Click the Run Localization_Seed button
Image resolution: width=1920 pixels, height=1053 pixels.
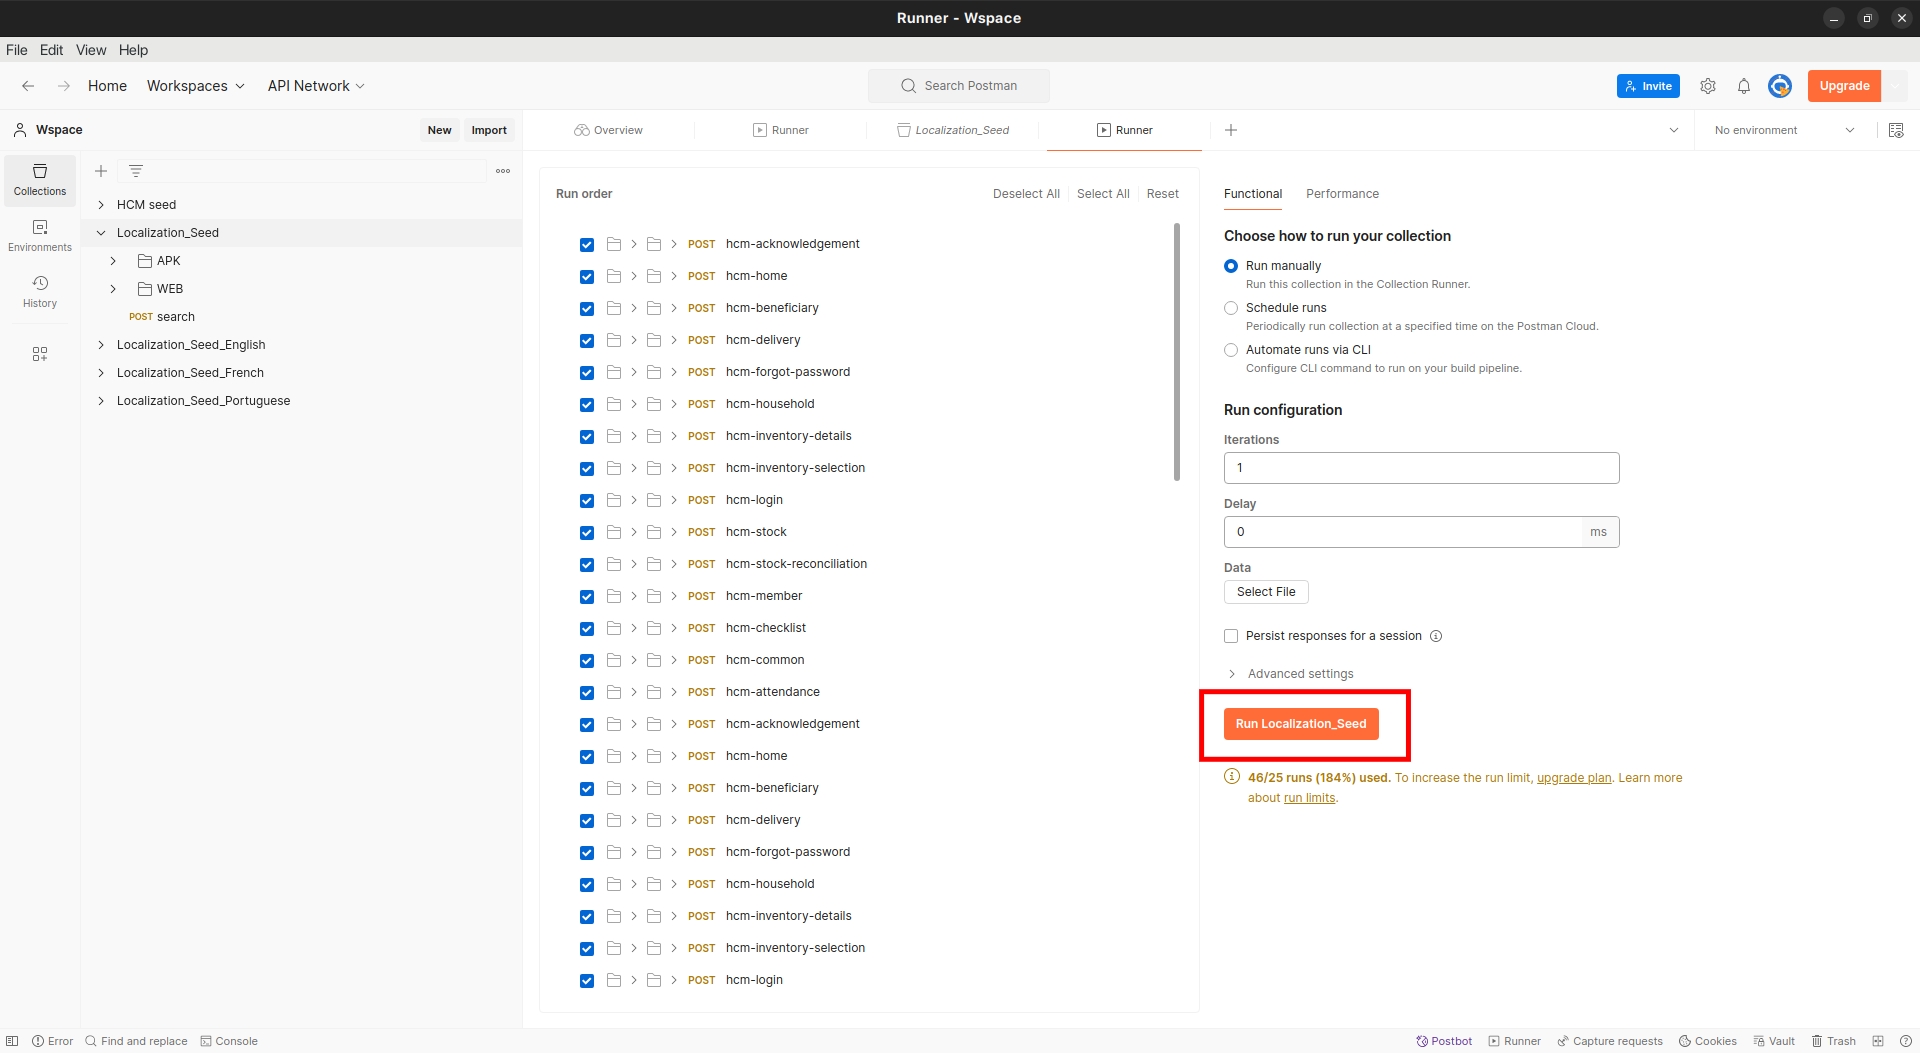1300,724
